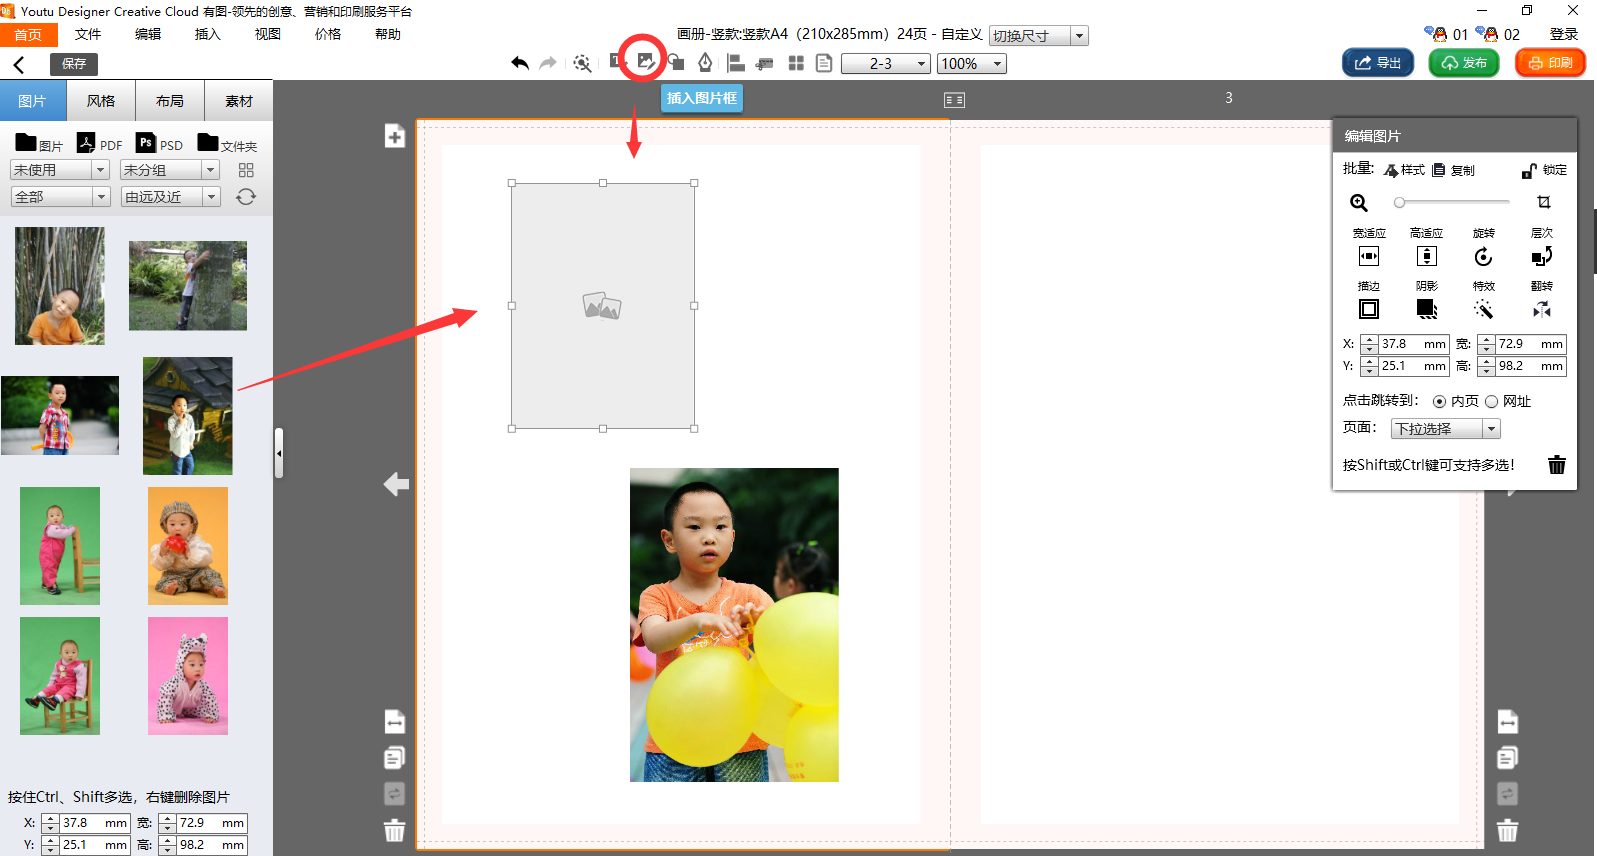Screen dimensions: 1597x856
Task: Click the 发布 publish button
Action: 1463,63
